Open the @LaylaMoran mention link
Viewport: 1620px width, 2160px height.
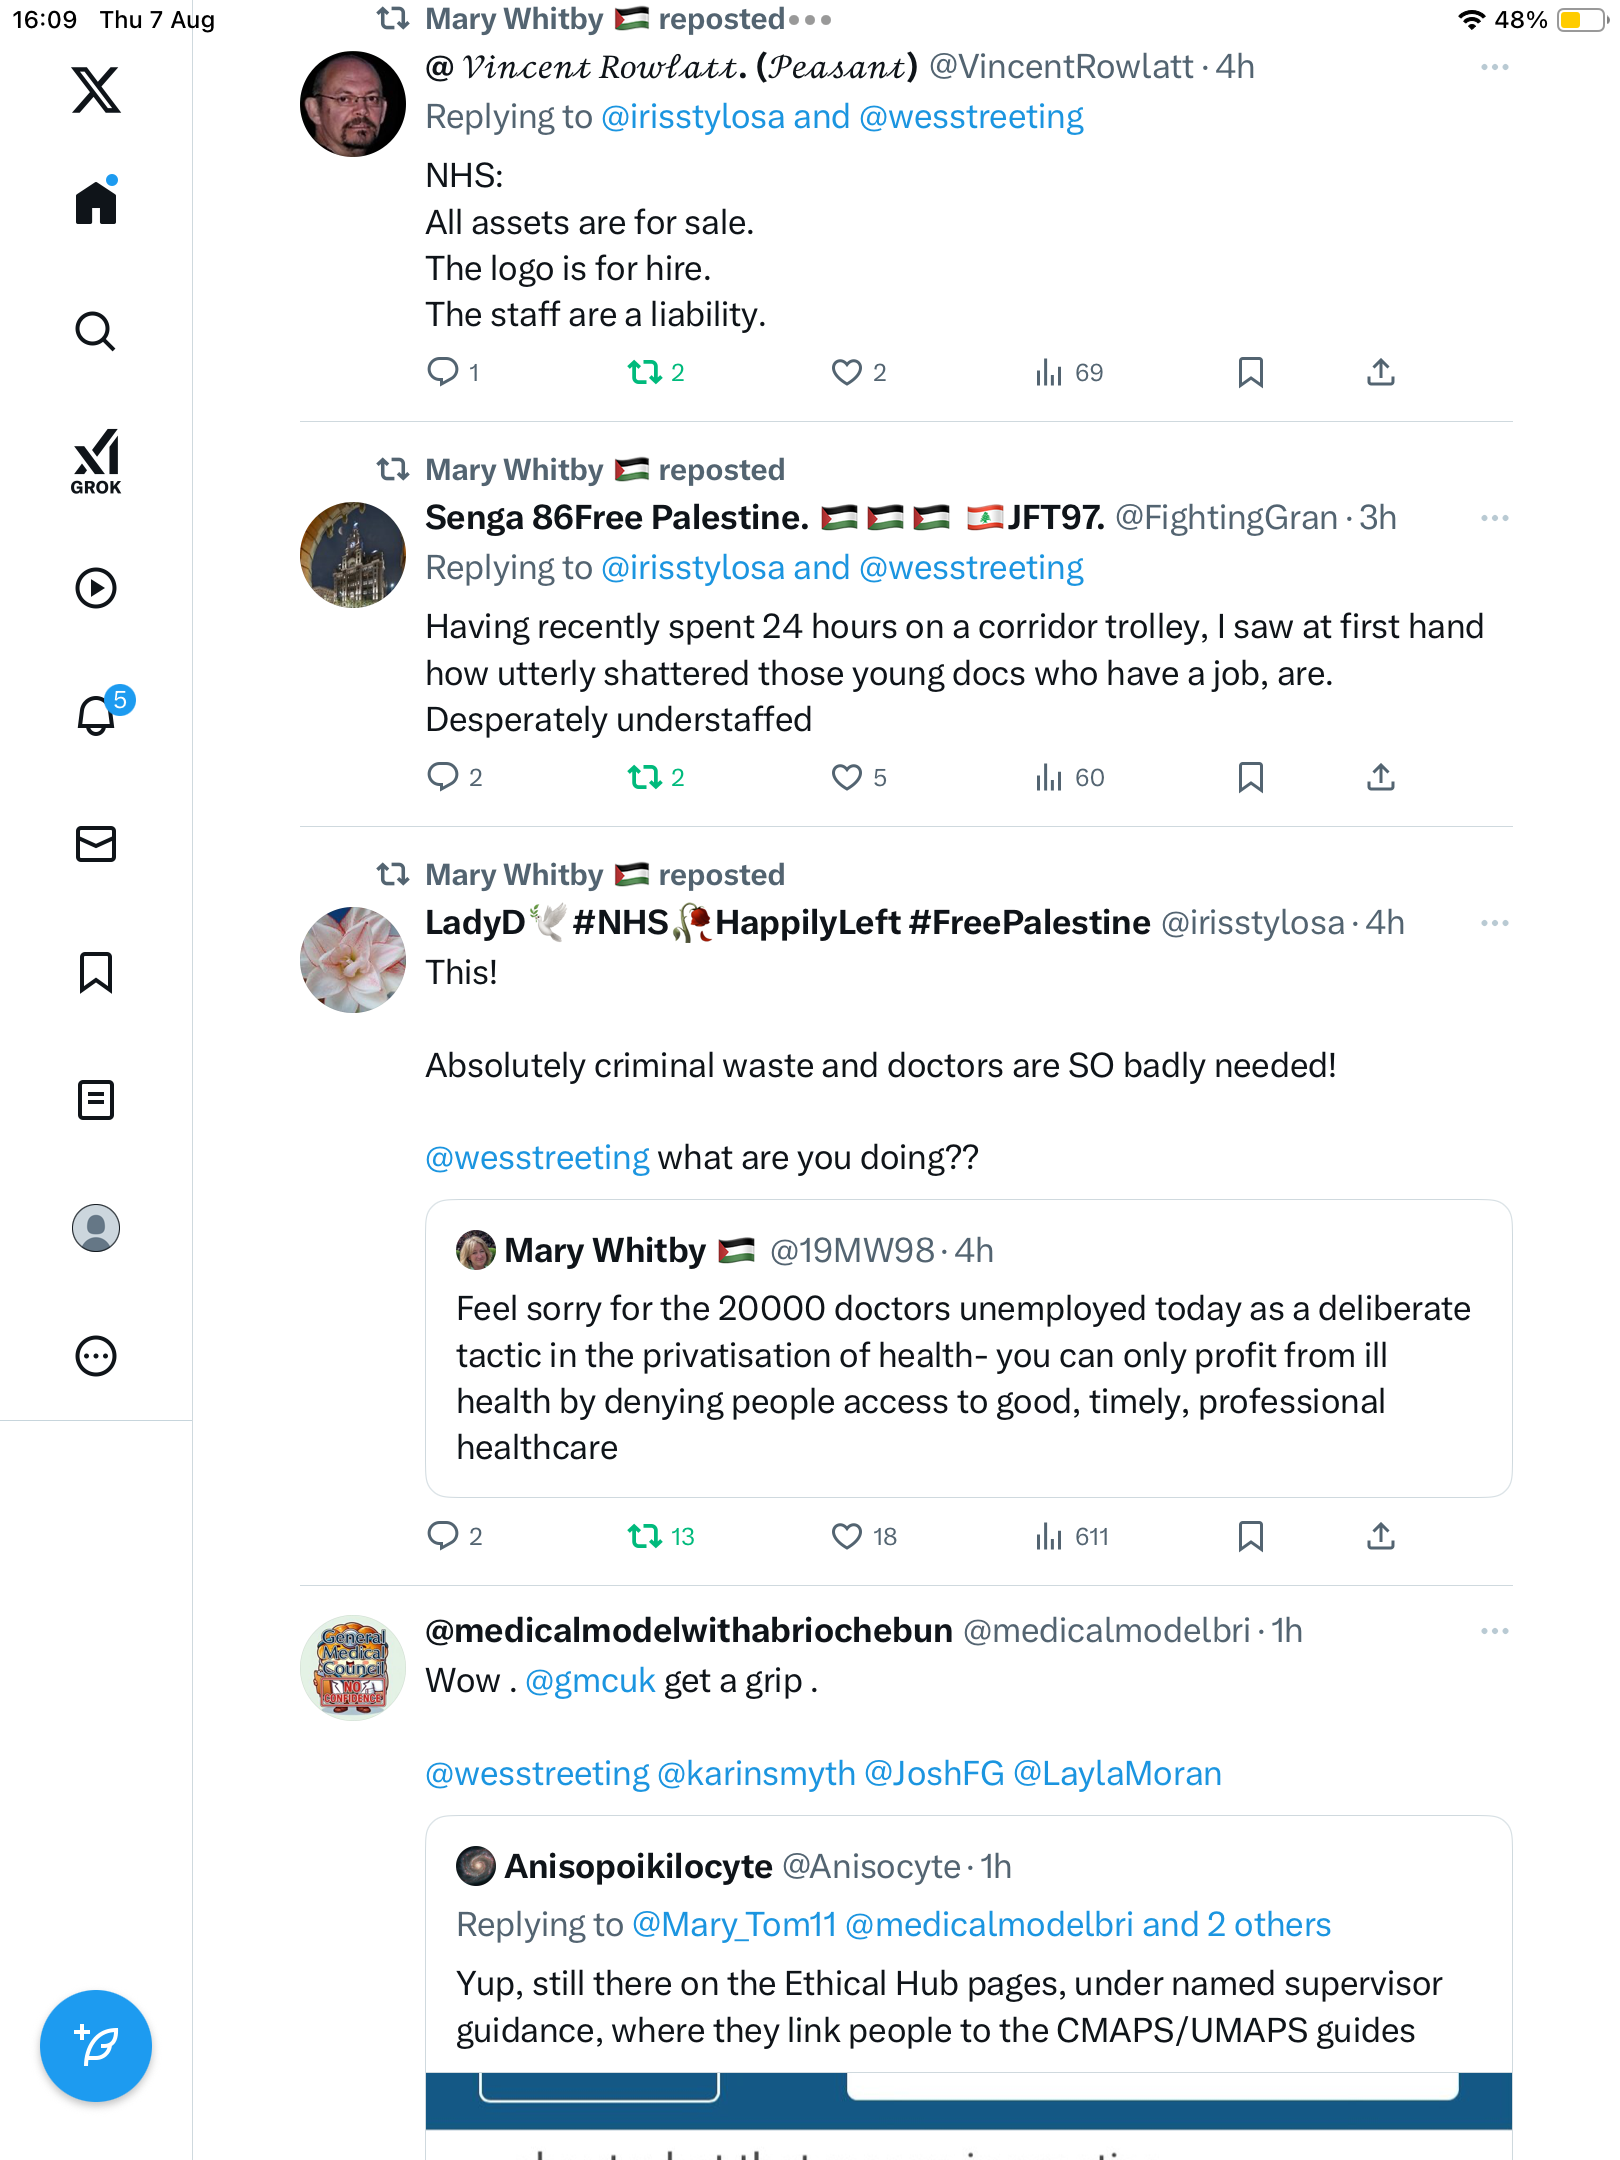1117,1773
